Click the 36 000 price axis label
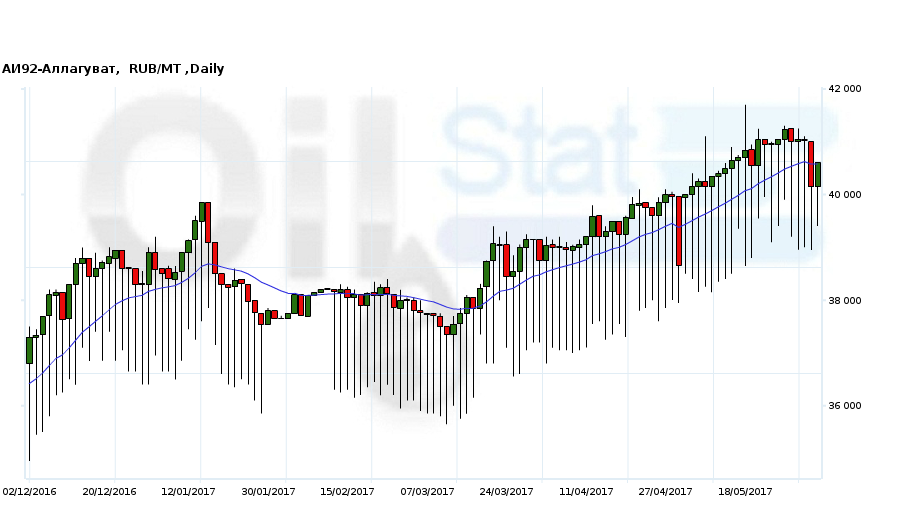This screenshot has width=909, height=509. (844, 406)
